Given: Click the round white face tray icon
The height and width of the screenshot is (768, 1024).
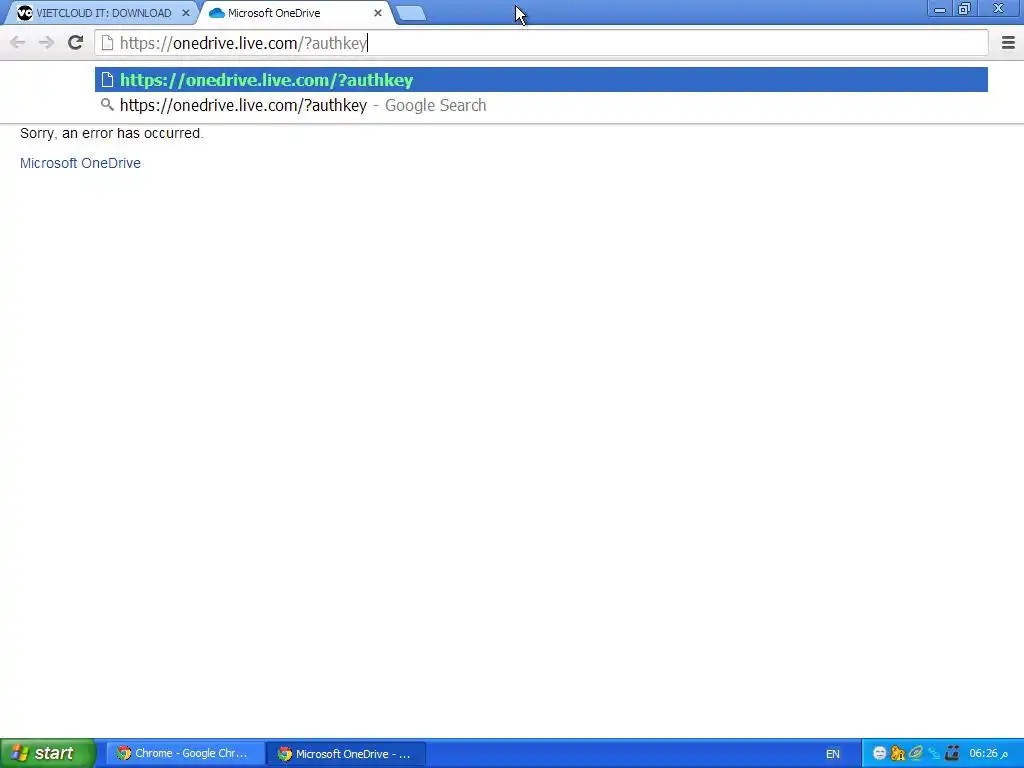Looking at the screenshot, I should tap(879, 754).
